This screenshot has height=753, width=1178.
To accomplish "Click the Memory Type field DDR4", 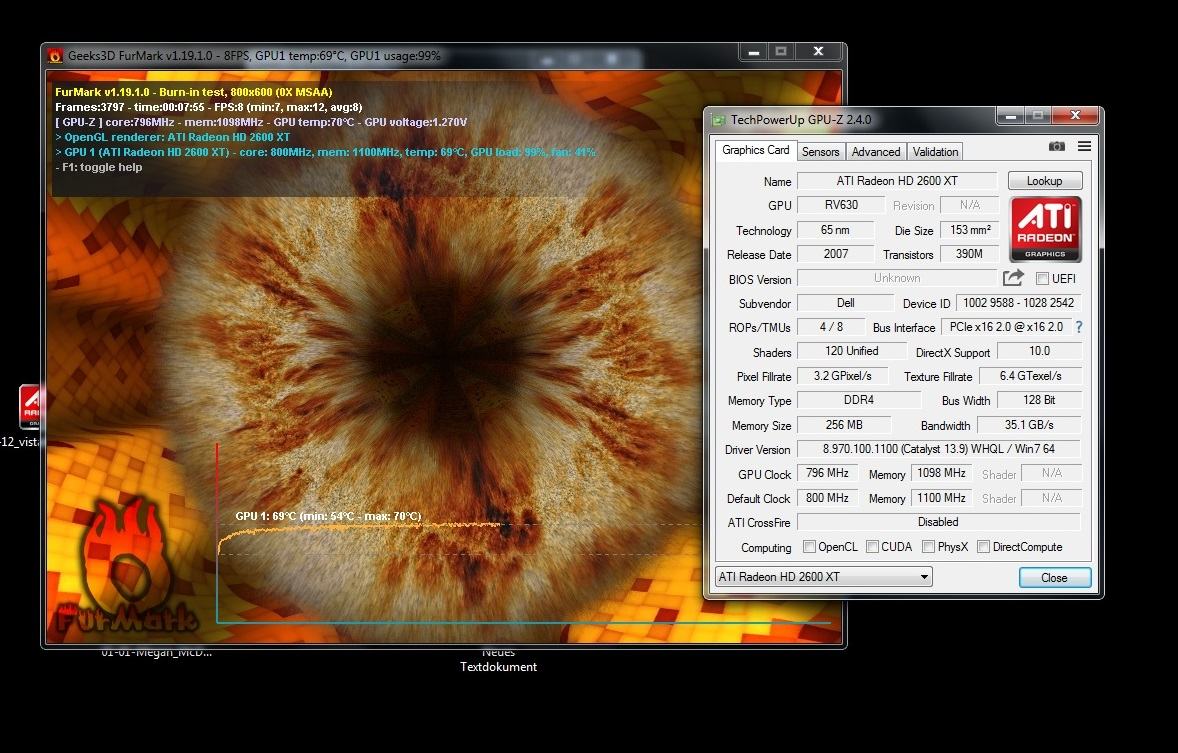I will (859, 400).
